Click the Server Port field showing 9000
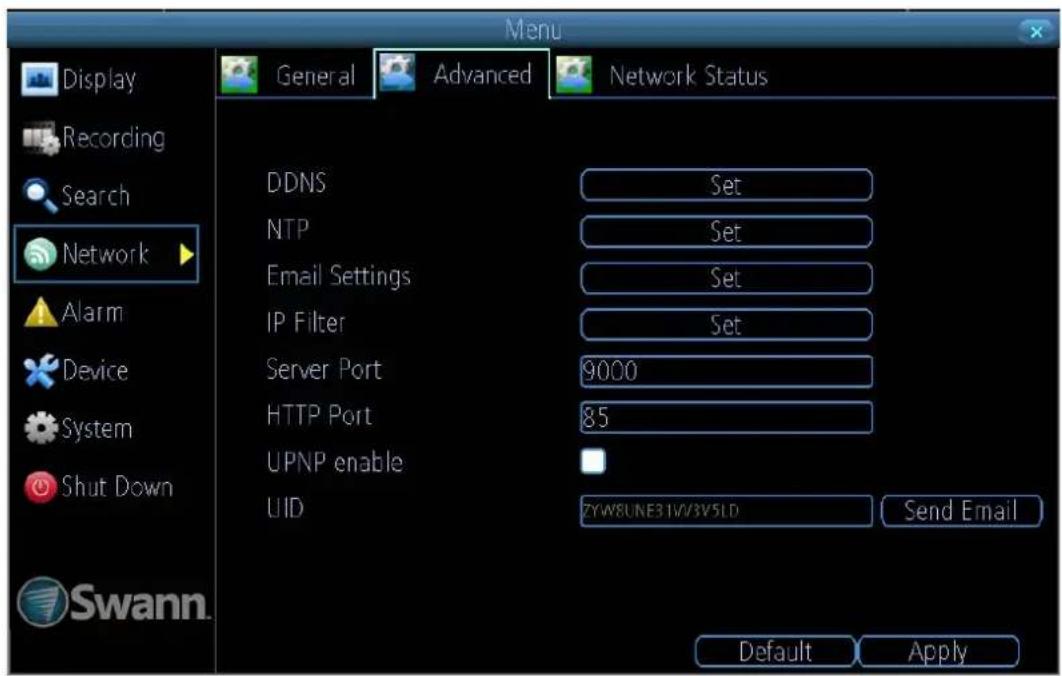The image size is (1062, 676). click(x=726, y=371)
